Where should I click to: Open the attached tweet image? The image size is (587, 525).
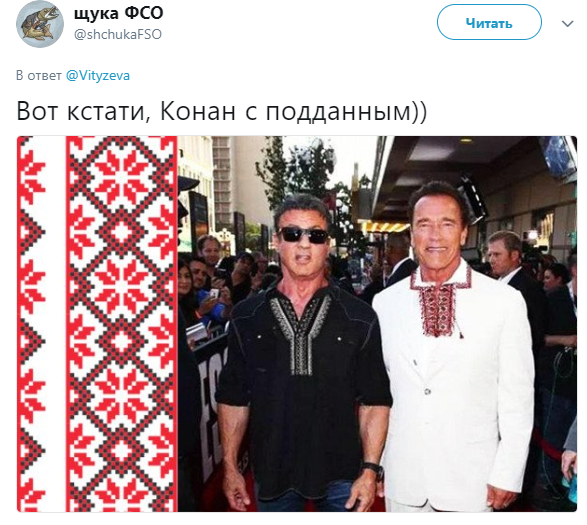click(297, 324)
